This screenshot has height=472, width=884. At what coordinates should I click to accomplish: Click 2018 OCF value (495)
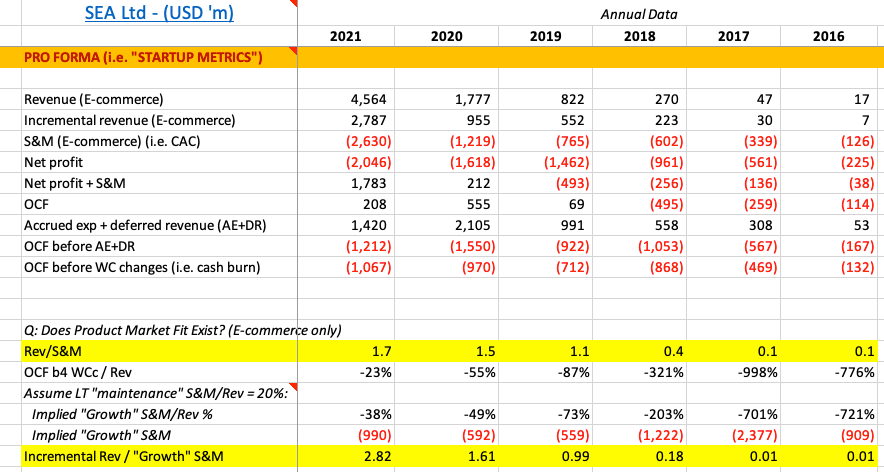665,205
